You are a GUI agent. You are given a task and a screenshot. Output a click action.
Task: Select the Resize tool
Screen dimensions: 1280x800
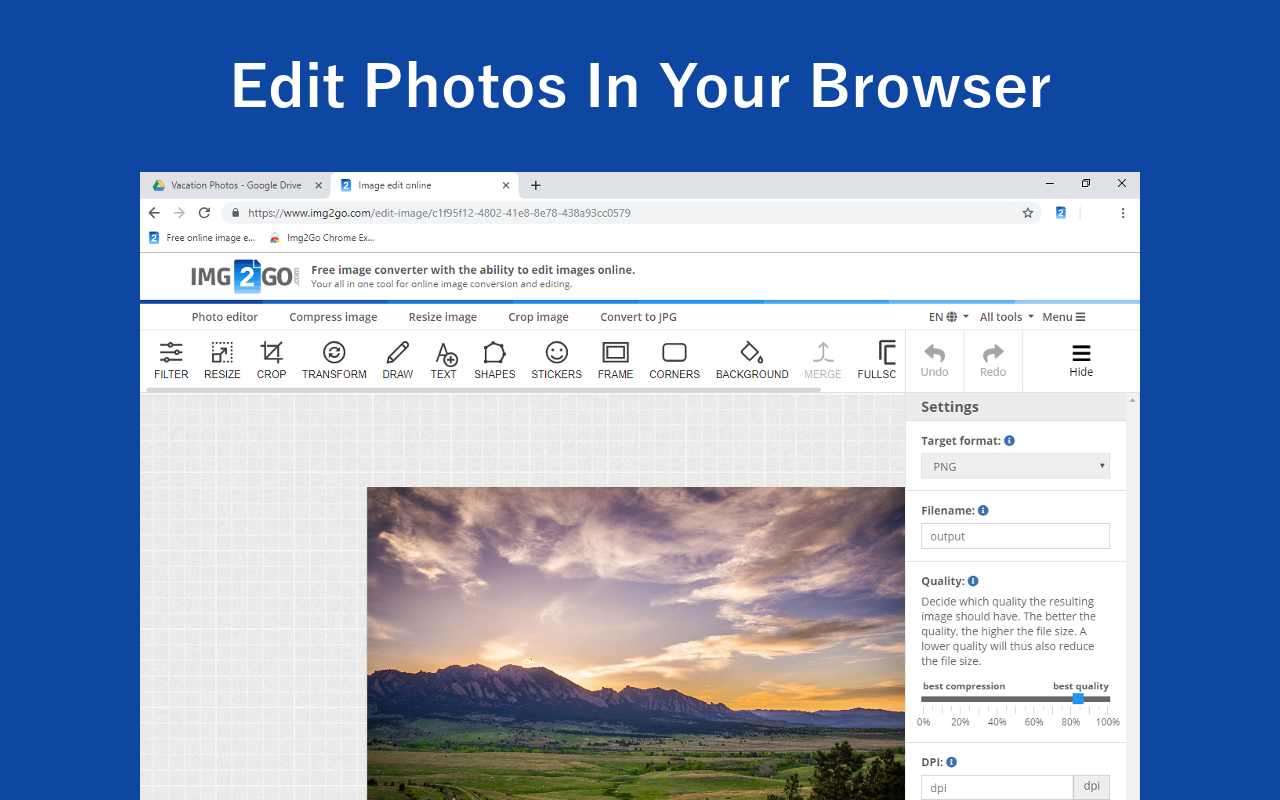222,360
